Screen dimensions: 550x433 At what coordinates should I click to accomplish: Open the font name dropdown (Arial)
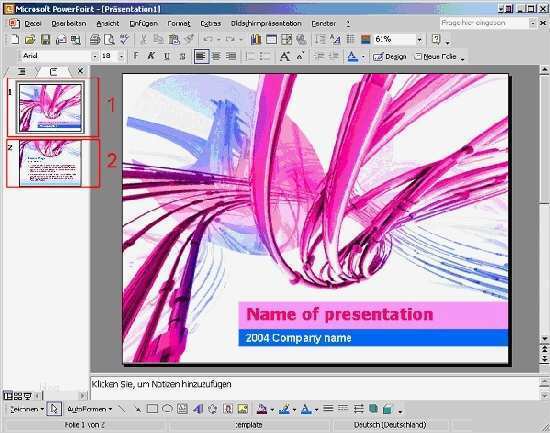(94, 56)
